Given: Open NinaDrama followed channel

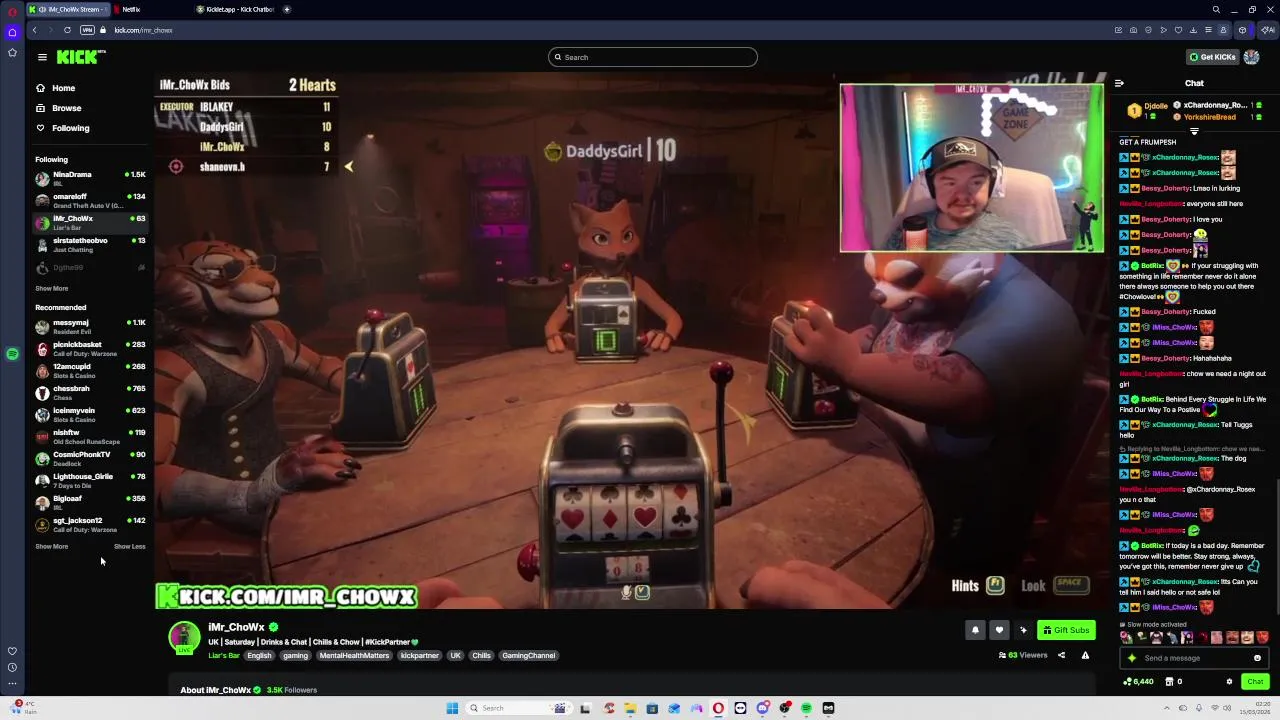Looking at the screenshot, I should (x=90, y=178).
